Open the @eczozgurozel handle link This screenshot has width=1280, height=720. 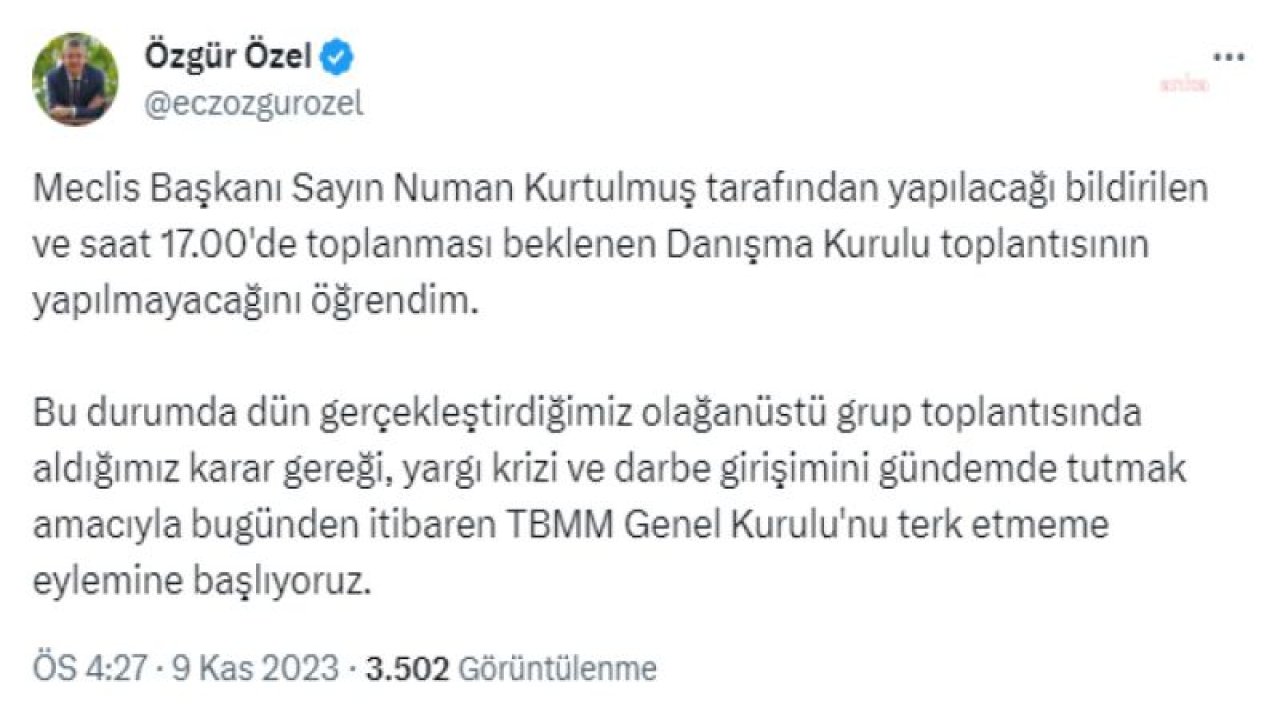click(x=255, y=104)
